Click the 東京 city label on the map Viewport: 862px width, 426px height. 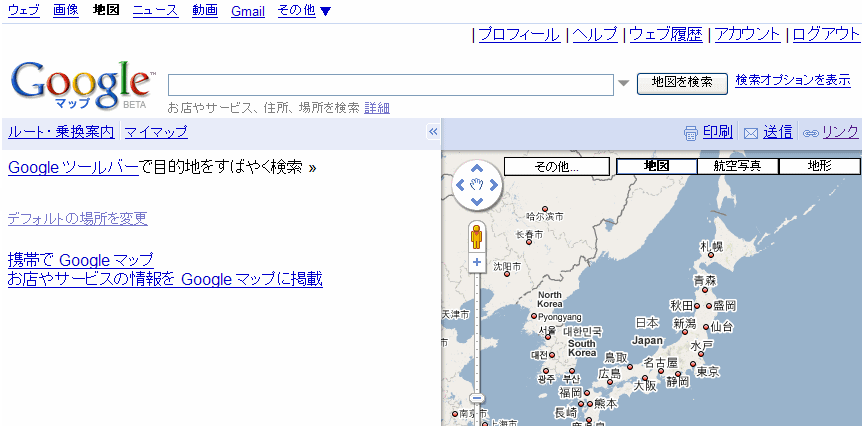tap(708, 372)
